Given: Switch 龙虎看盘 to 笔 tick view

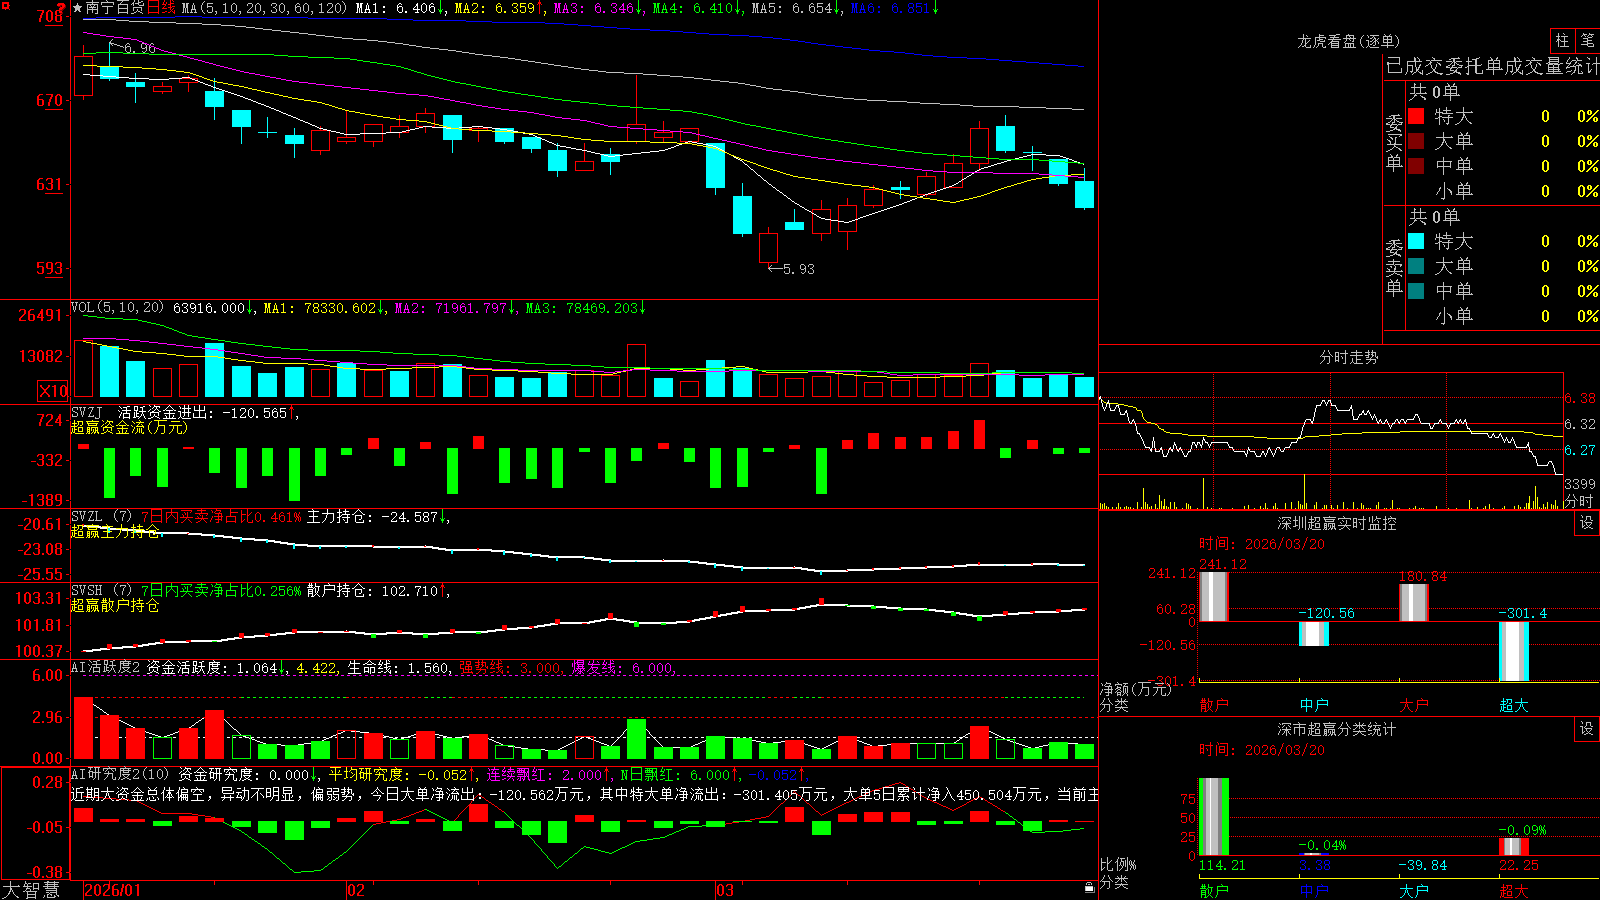Looking at the screenshot, I should click(1588, 40).
